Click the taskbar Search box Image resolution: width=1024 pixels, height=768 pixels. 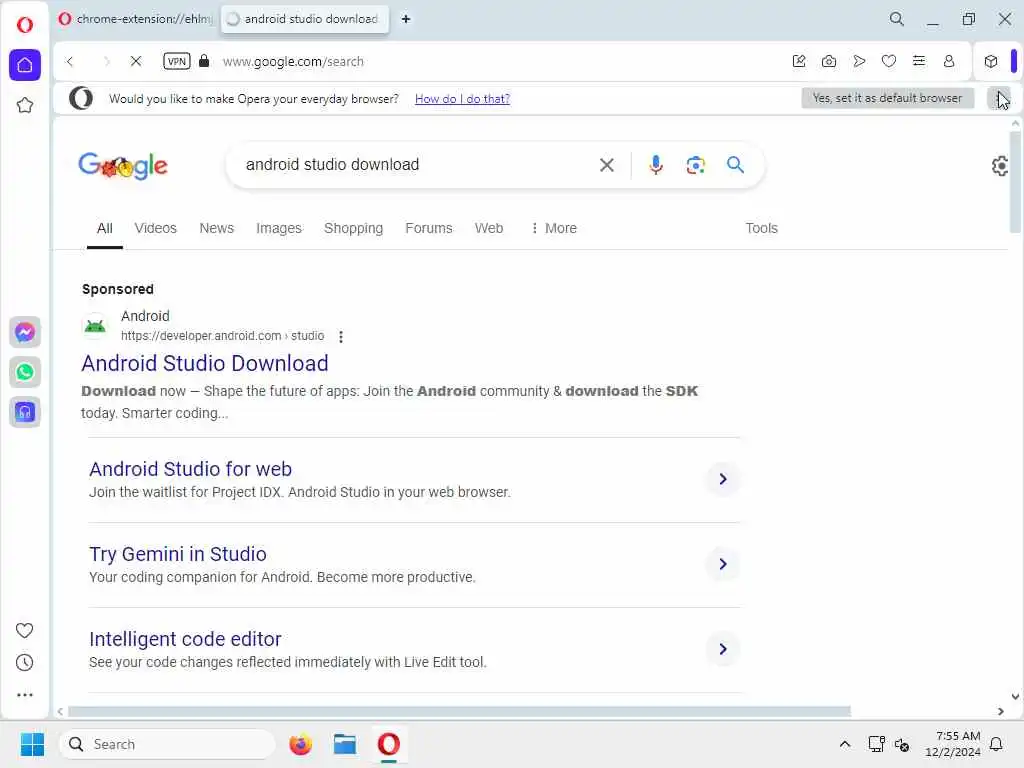[167, 744]
